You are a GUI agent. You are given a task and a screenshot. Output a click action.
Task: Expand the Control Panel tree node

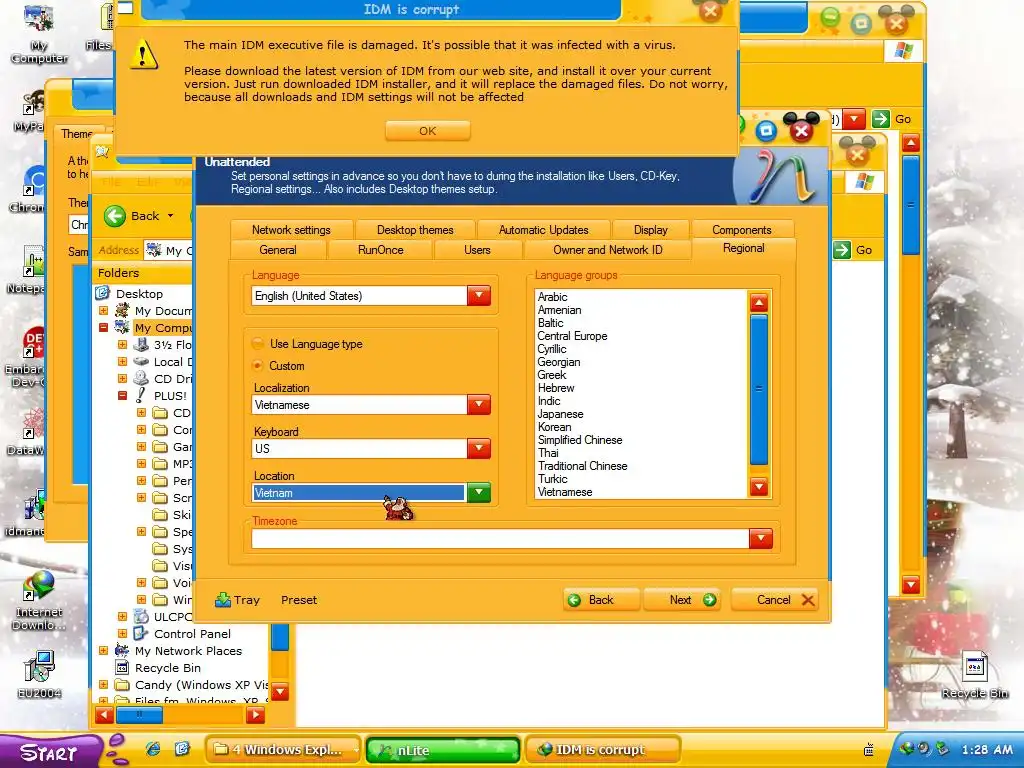point(122,633)
